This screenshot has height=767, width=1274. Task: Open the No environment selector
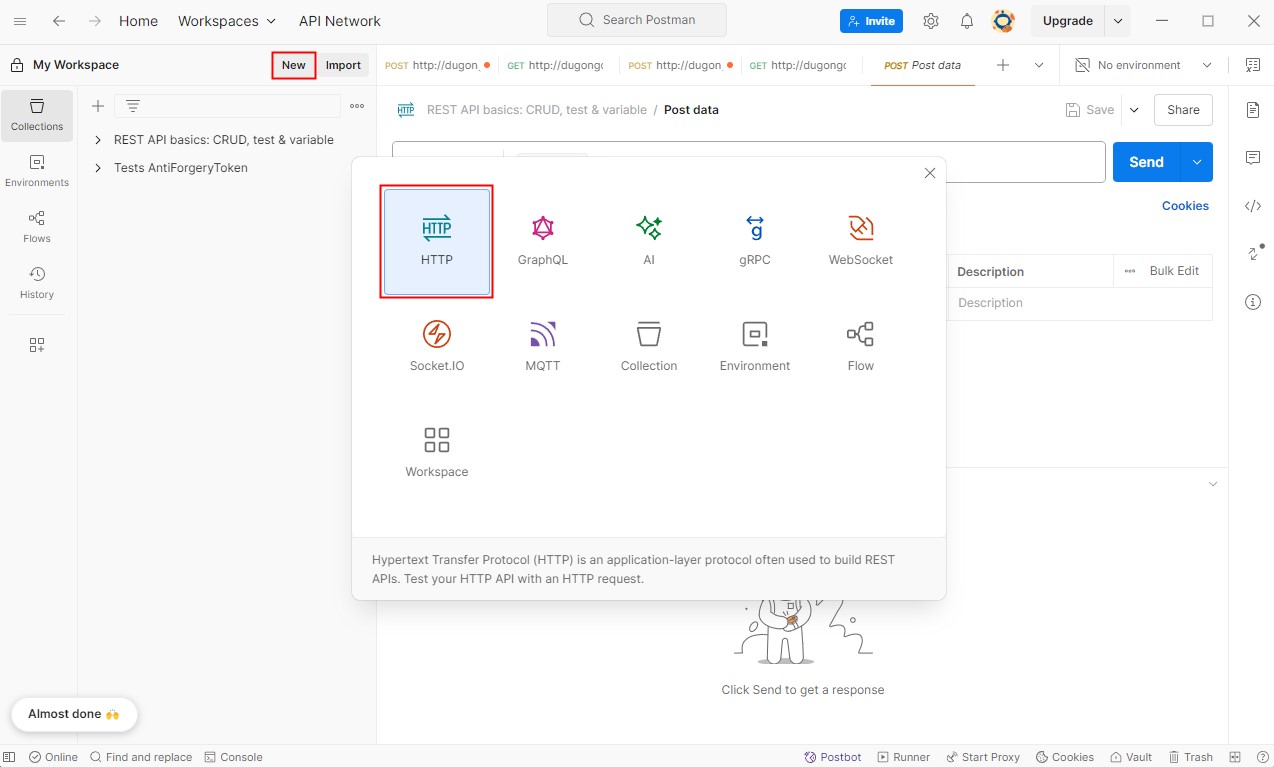point(1143,65)
